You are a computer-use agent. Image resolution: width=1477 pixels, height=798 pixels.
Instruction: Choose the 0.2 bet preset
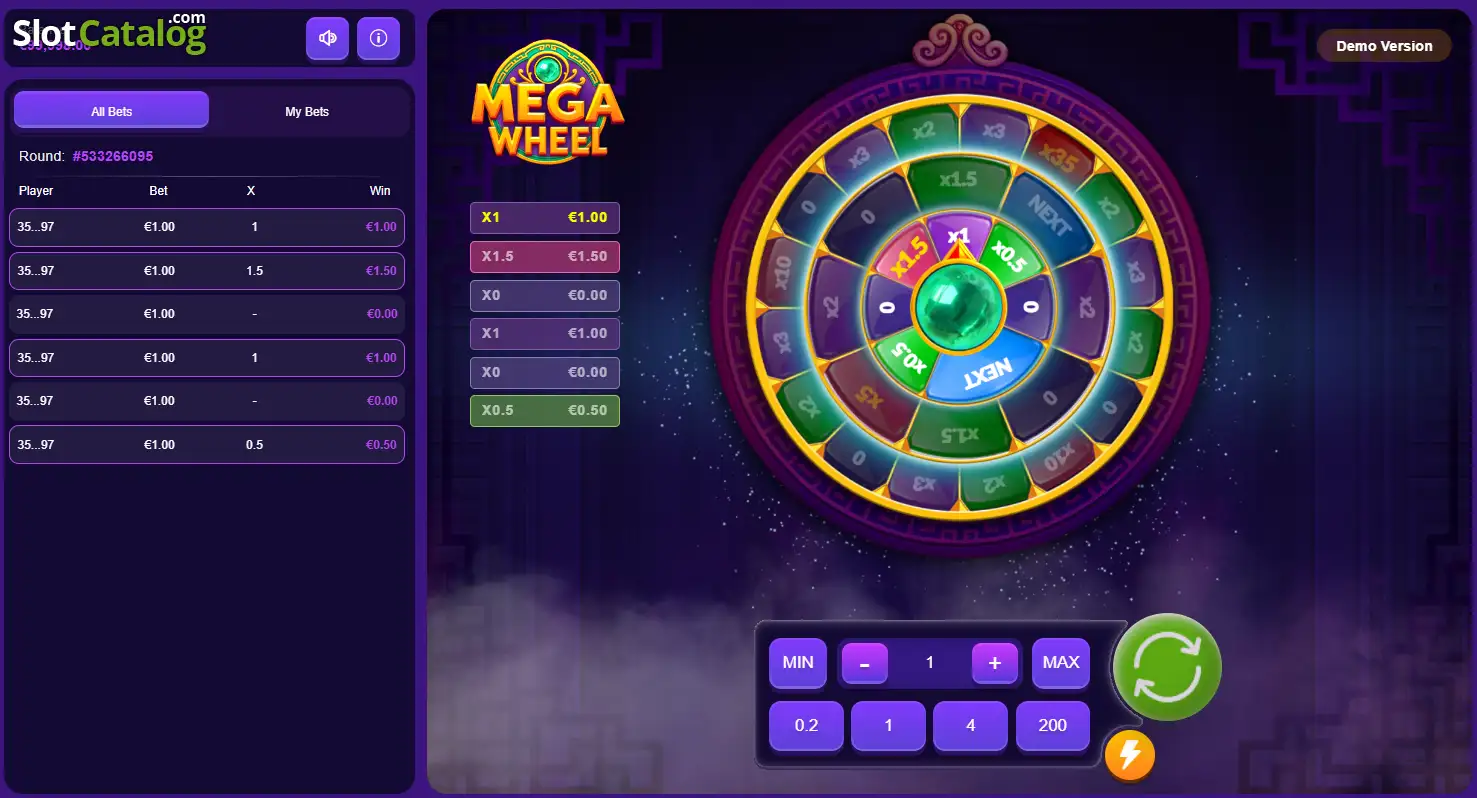pyautogui.click(x=806, y=726)
